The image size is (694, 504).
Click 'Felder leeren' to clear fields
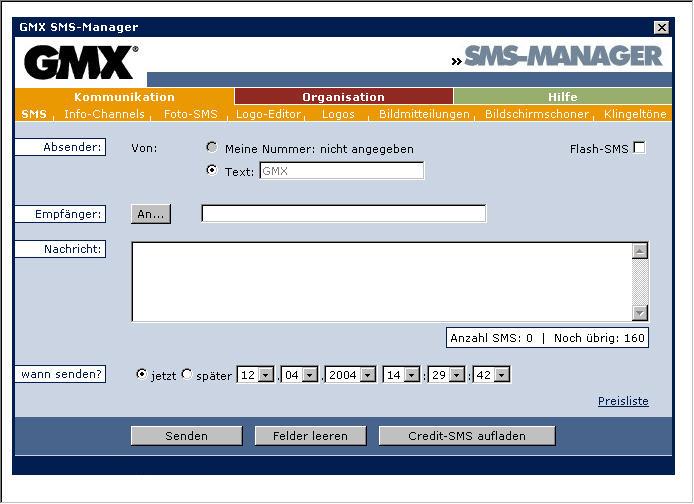(310, 436)
